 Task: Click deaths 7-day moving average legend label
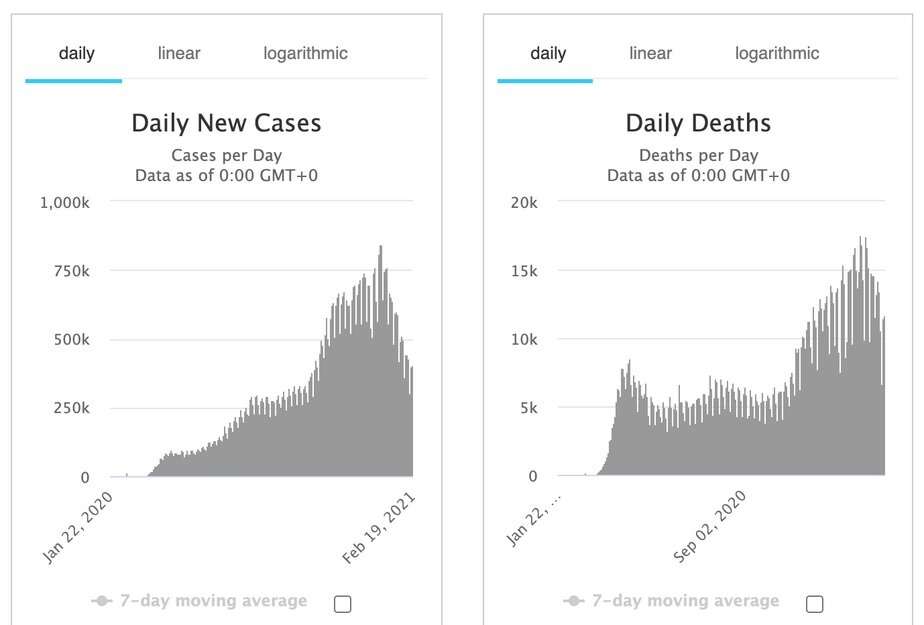(x=684, y=601)
